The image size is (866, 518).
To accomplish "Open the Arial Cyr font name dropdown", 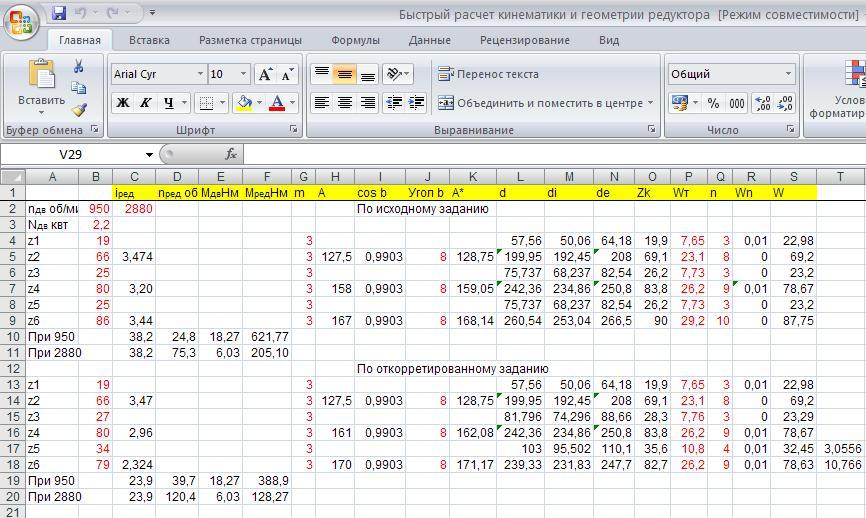I will (199, 74).
